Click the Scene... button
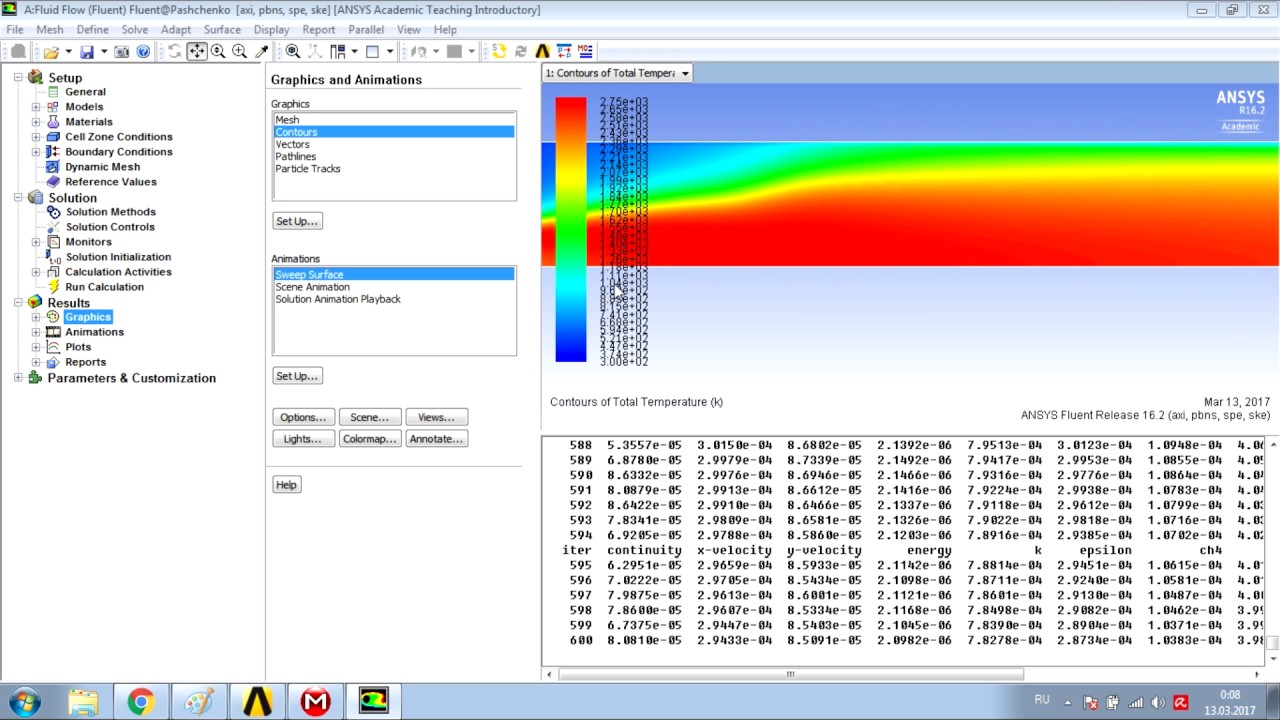The width and height of the screenshot is (1280, 720). pos(369,417)
